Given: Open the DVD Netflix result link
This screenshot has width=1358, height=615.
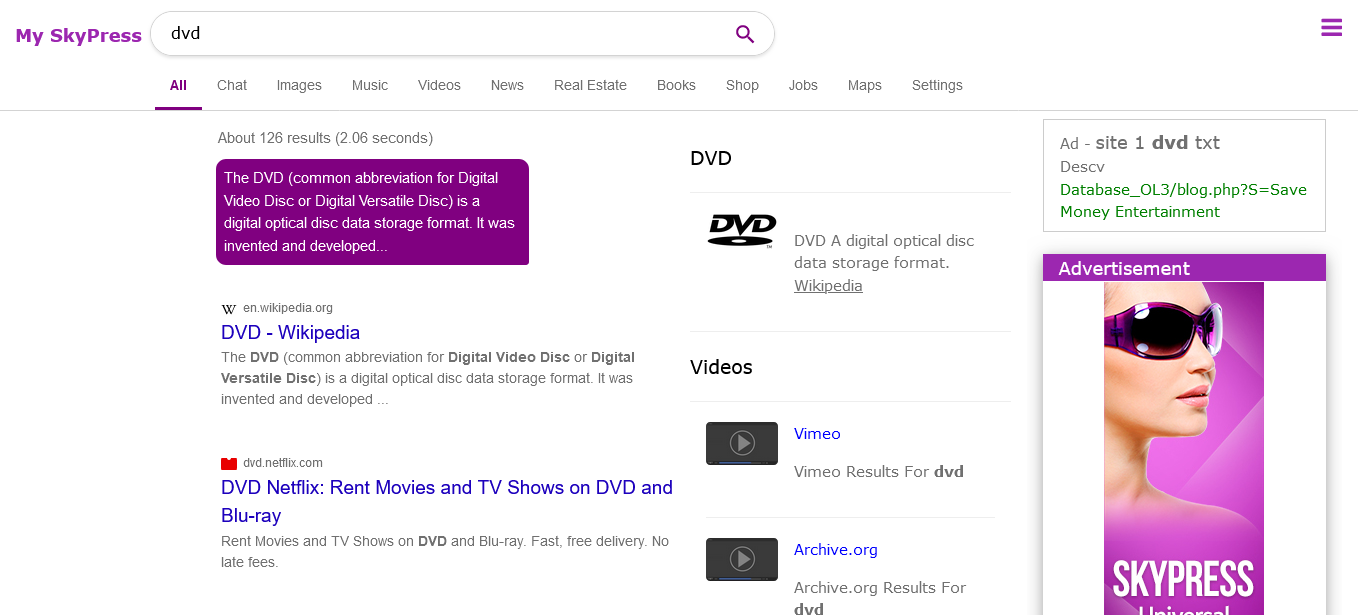Looking at the screenshot, I should (x=447, y=501).
